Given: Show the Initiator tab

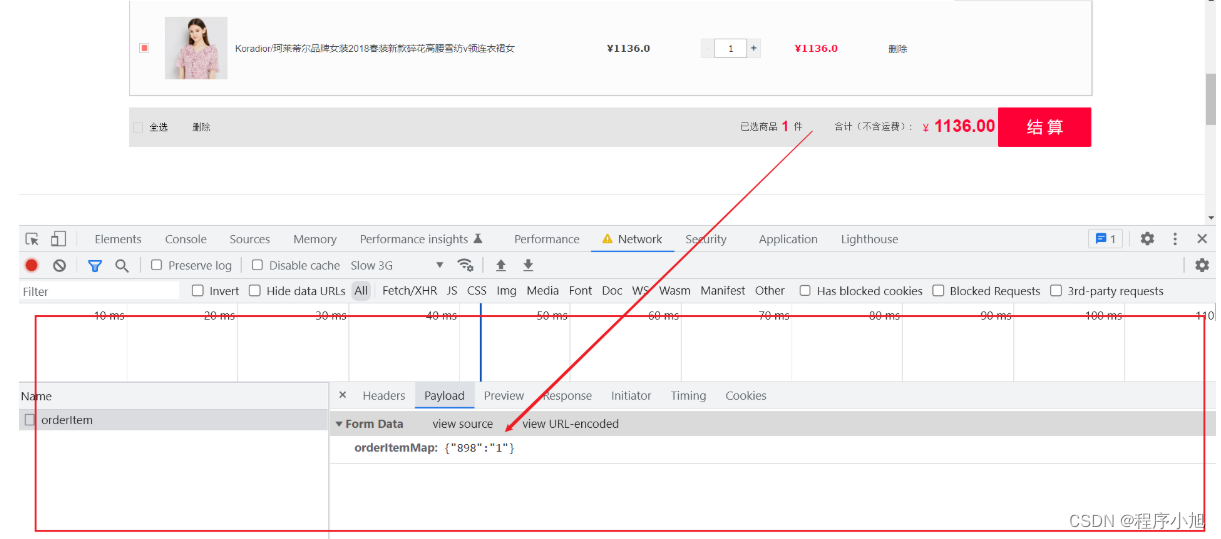Looking at the screenshot, I should pos(631,396).
